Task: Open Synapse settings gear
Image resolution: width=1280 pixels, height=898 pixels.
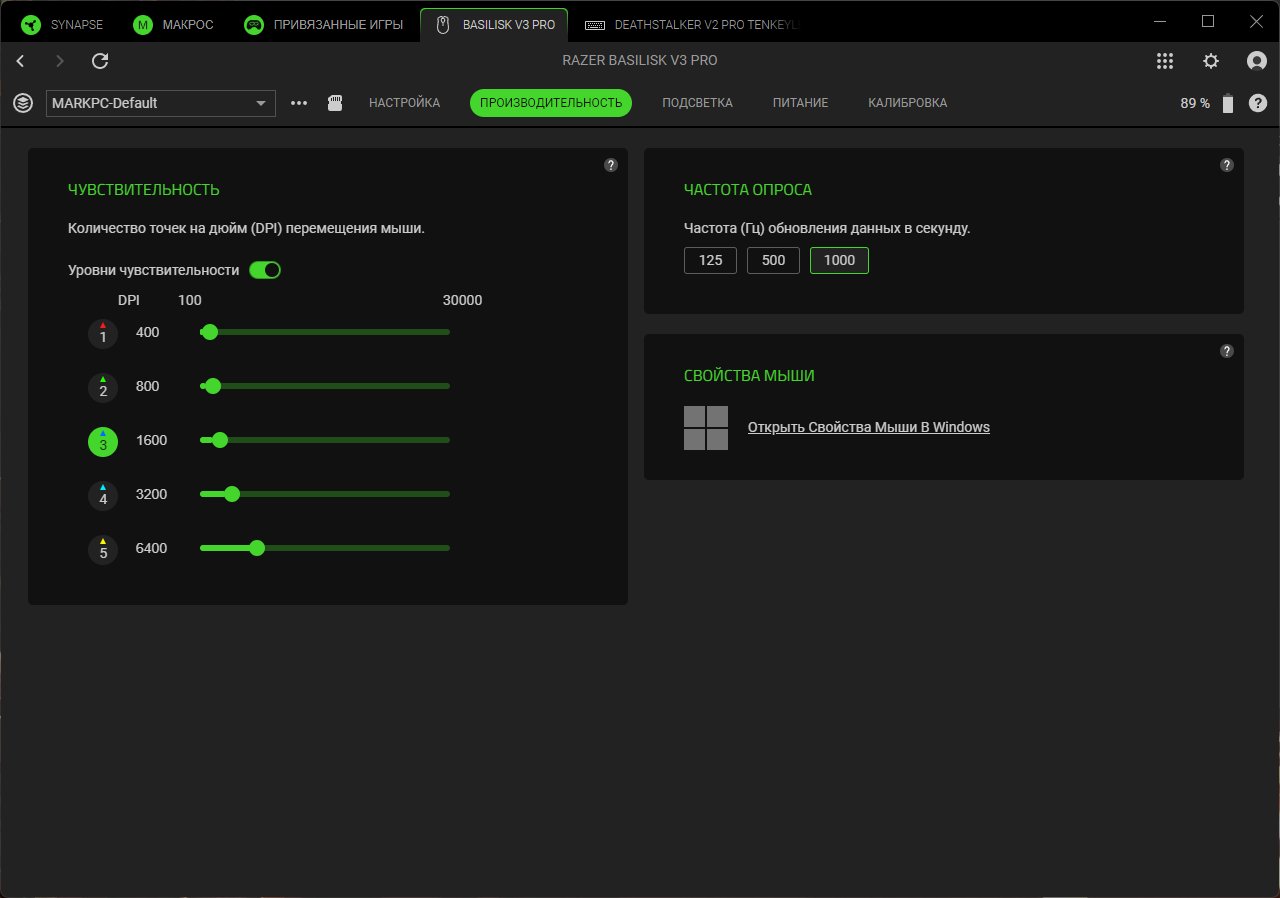Action: click(x=1211, y=61)
